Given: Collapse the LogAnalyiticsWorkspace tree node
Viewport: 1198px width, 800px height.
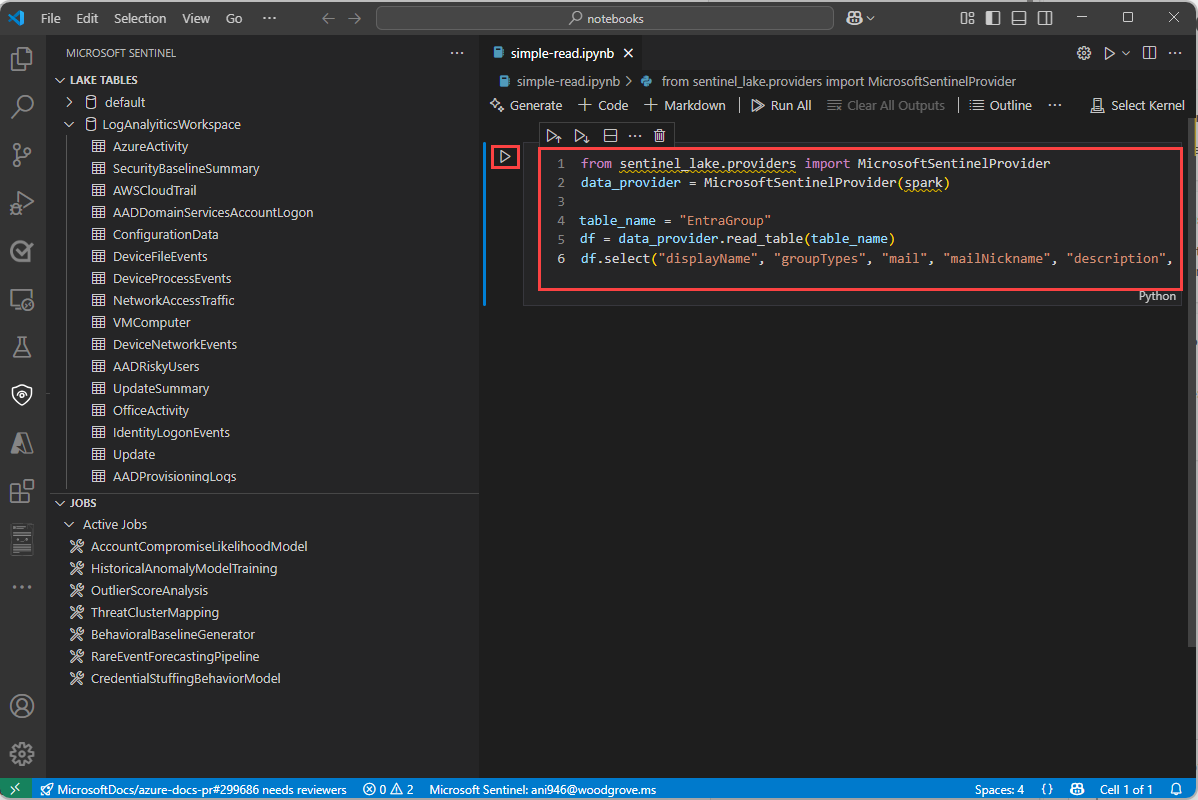Looking at the screenshot, I should click(x=69, y=125).
